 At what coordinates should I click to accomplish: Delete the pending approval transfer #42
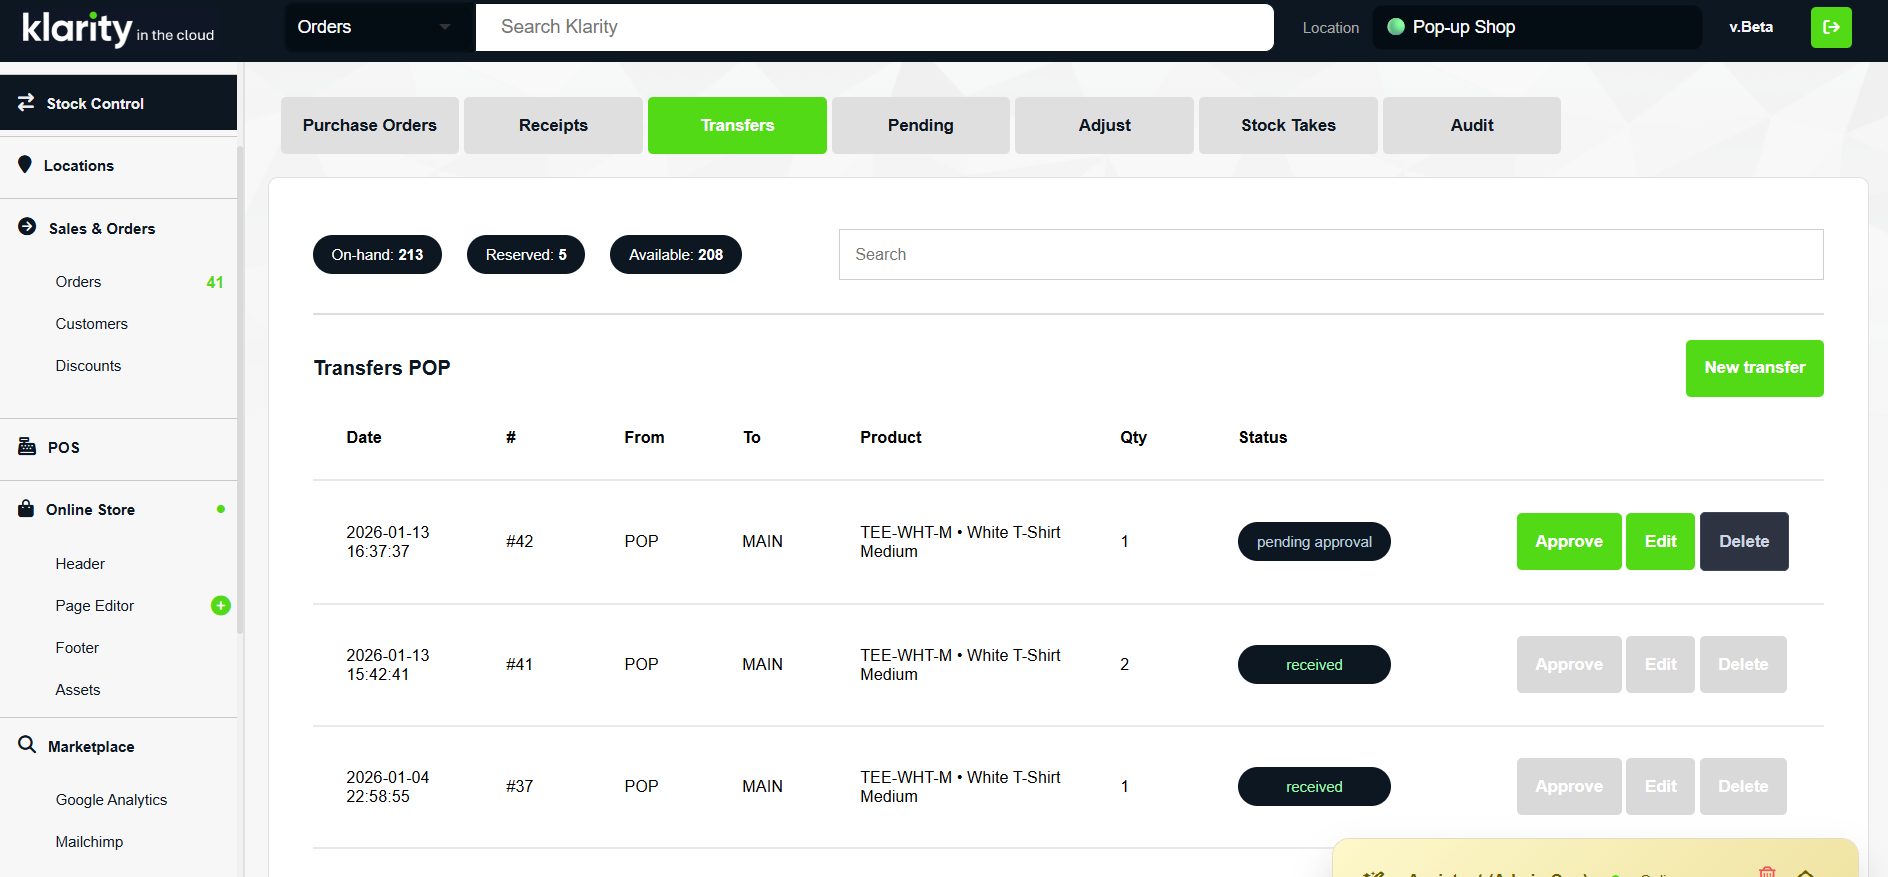[x=1743, y=541]
